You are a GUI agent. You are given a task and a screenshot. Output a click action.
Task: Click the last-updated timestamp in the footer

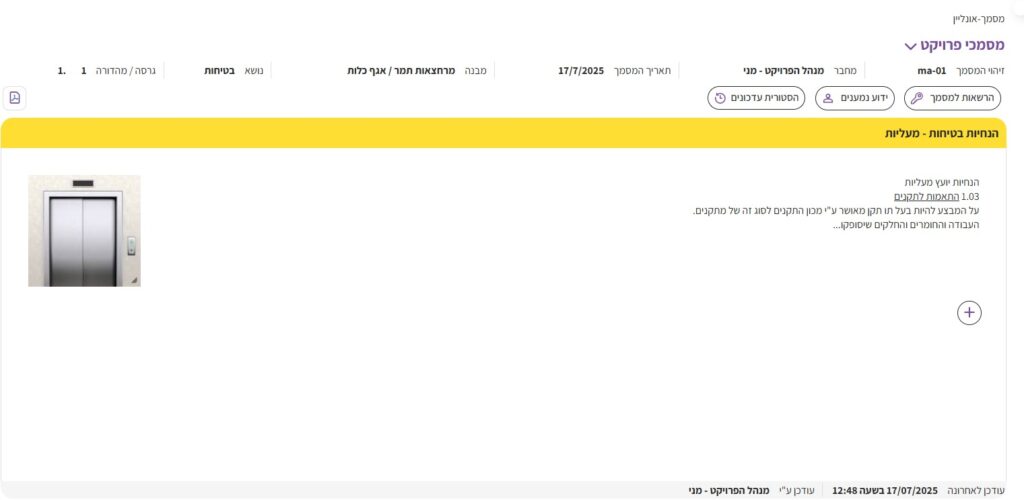click(885, 491)
